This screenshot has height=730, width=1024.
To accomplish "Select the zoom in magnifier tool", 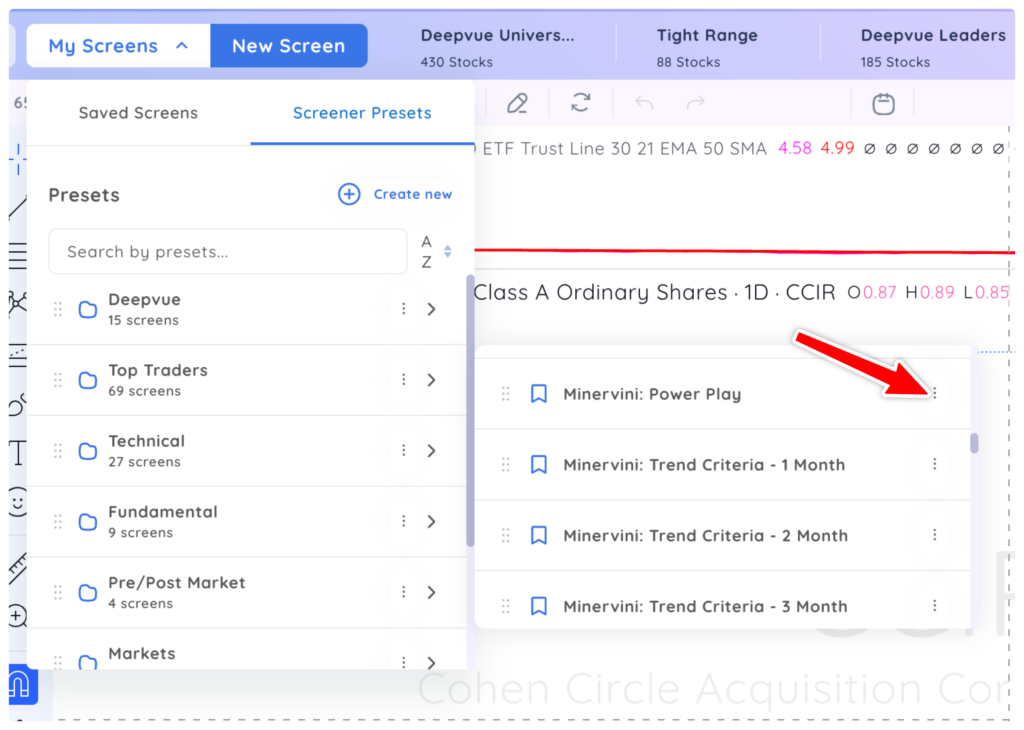I will click(18, 616).
